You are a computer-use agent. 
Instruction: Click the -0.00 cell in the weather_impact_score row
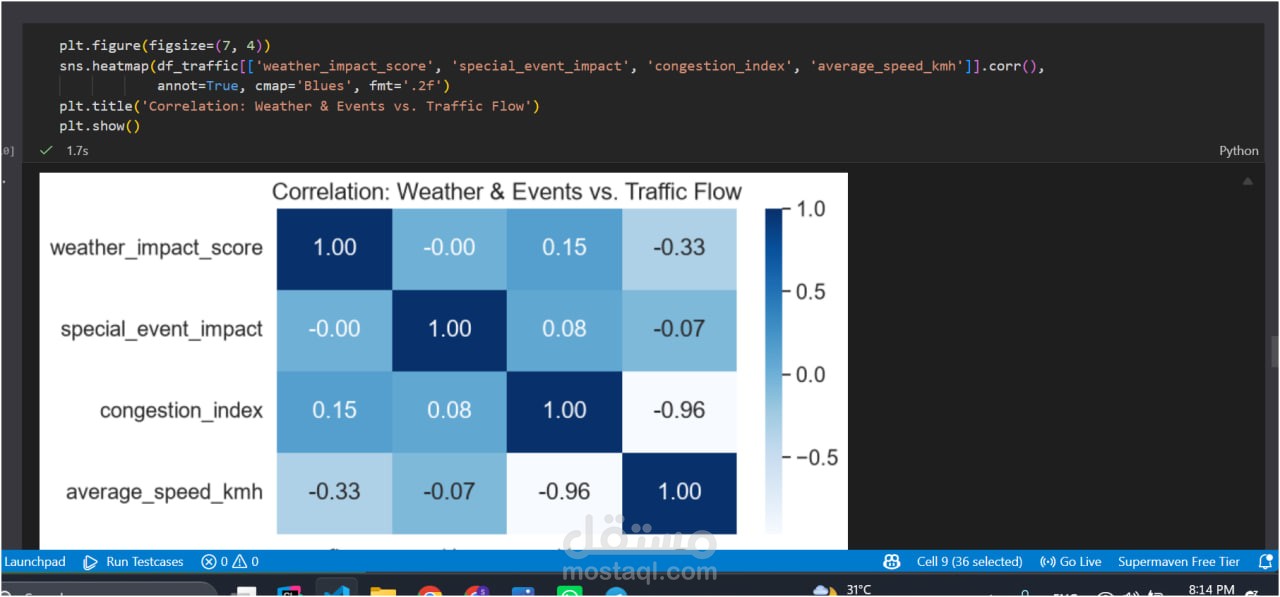click(449, 247)
